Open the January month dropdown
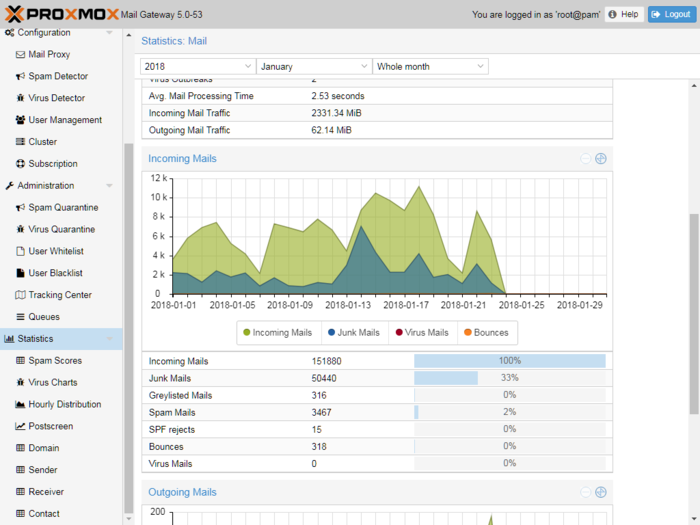The height and width of the screenshot is (525, 700). point(314,66)
